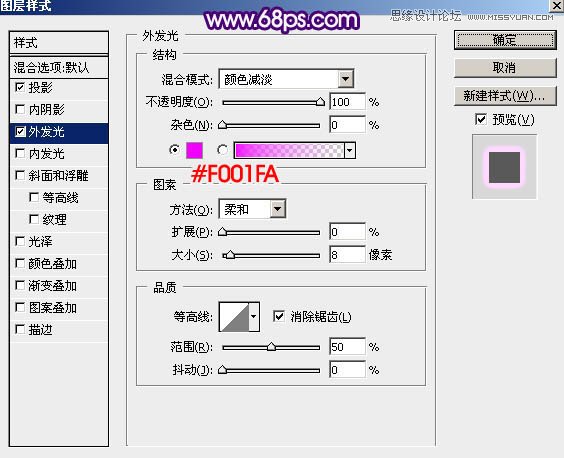Screen dimensions: 564x458
Task: Click the 范围 range field showing 50
Action: (347, 347)
